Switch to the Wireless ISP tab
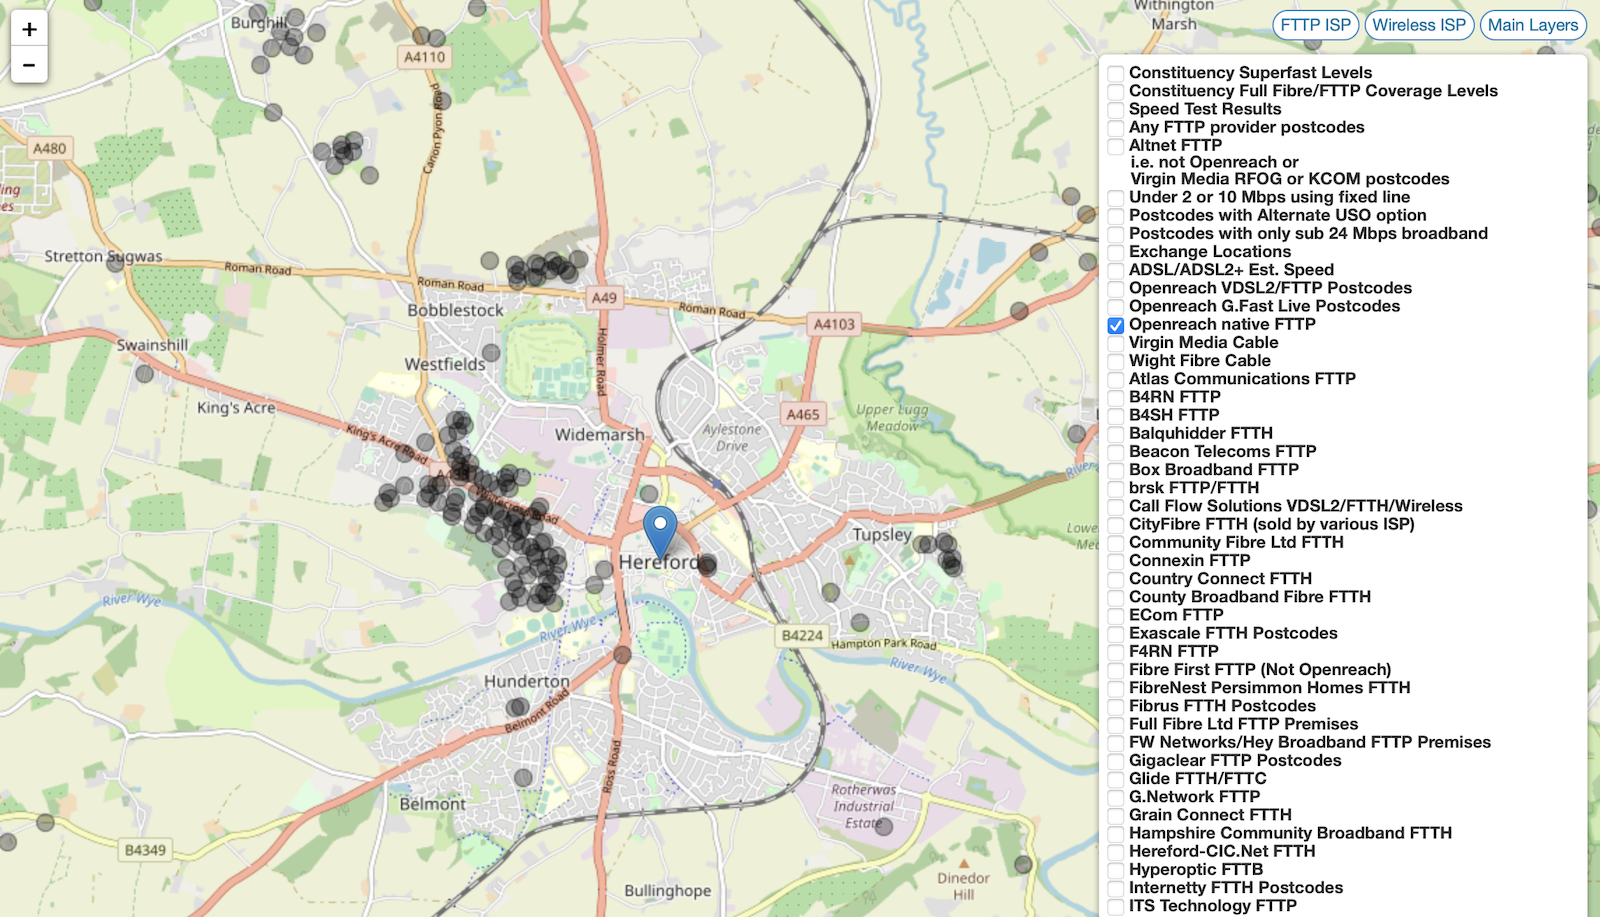 [x=1417, y=25]
